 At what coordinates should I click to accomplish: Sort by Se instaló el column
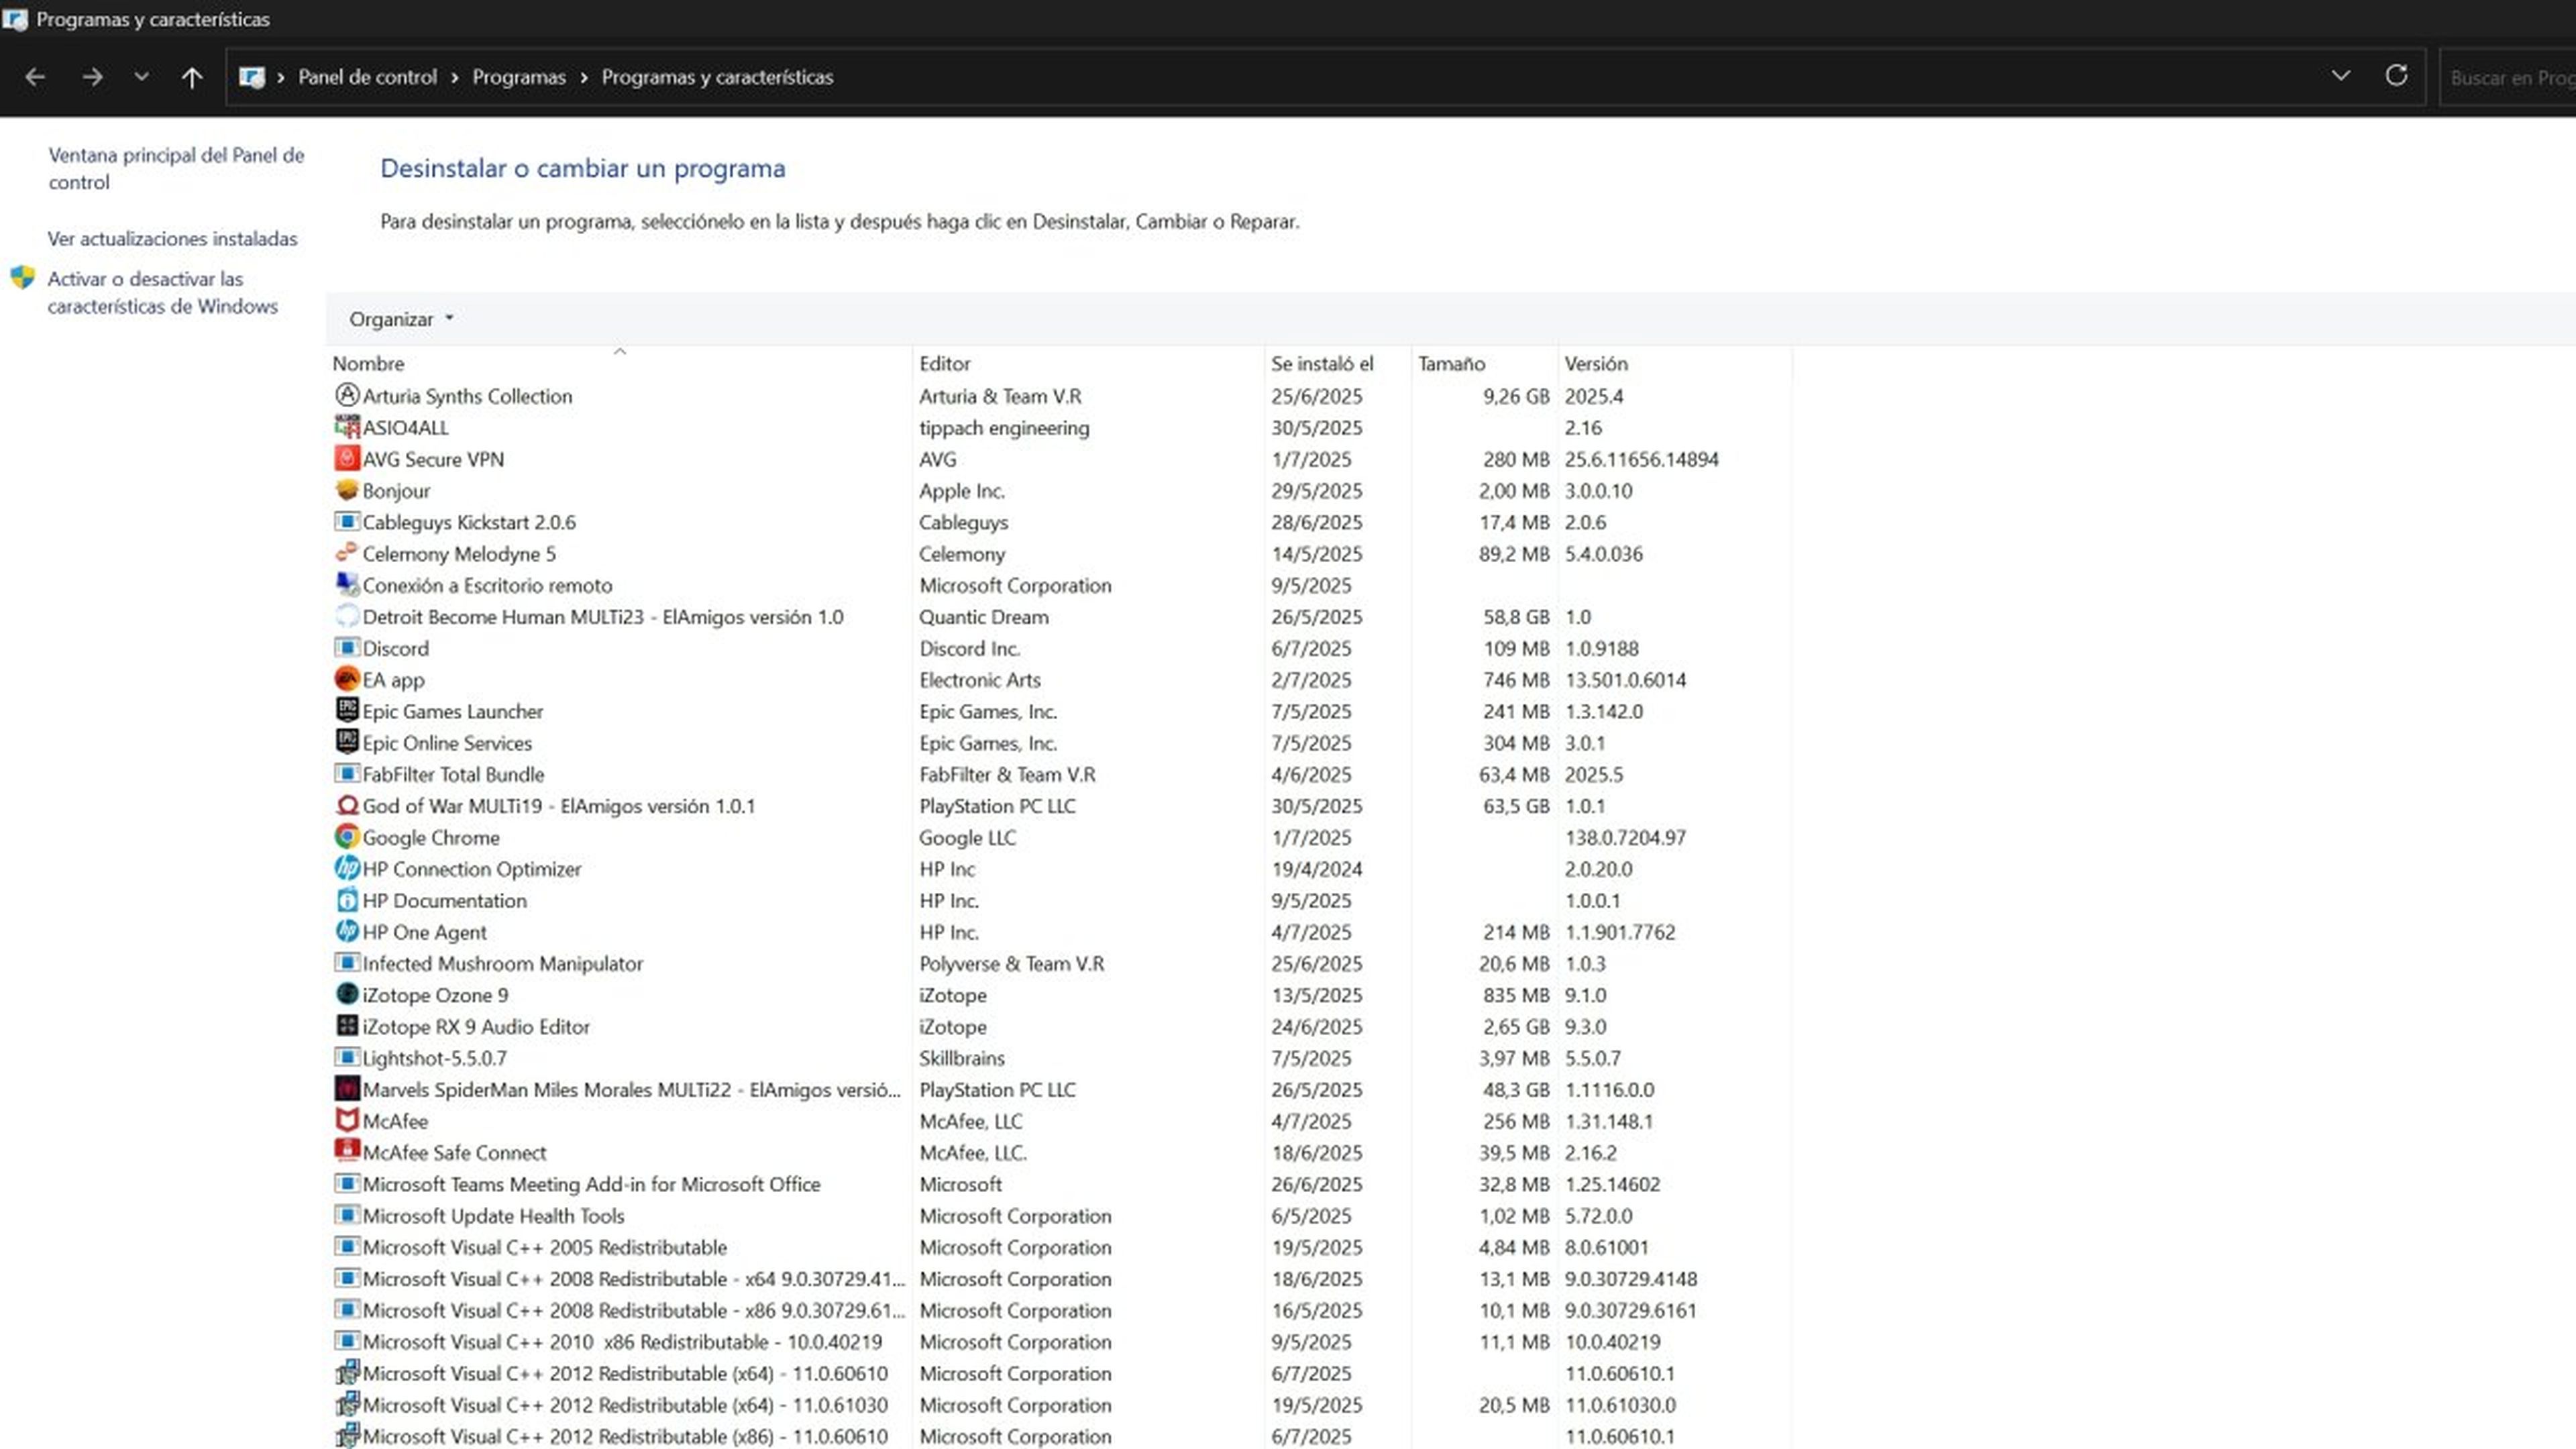[1338, 363]
